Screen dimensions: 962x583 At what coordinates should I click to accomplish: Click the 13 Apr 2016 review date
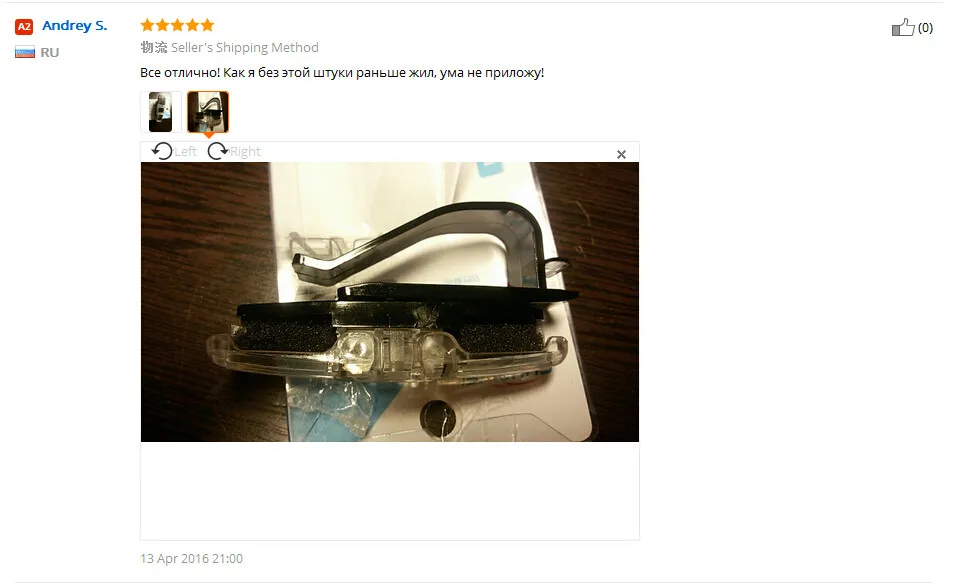[x=191, y=558]
